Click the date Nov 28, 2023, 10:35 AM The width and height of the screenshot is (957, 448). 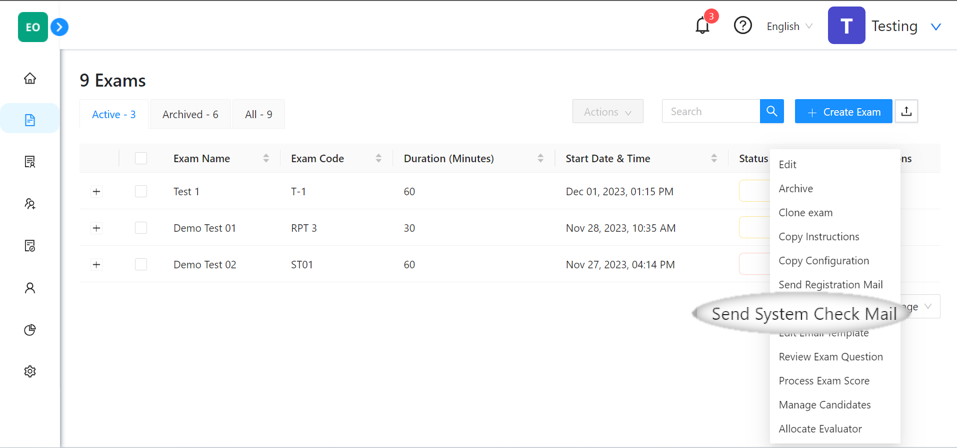pyautogui.click(x=621, y=228)
